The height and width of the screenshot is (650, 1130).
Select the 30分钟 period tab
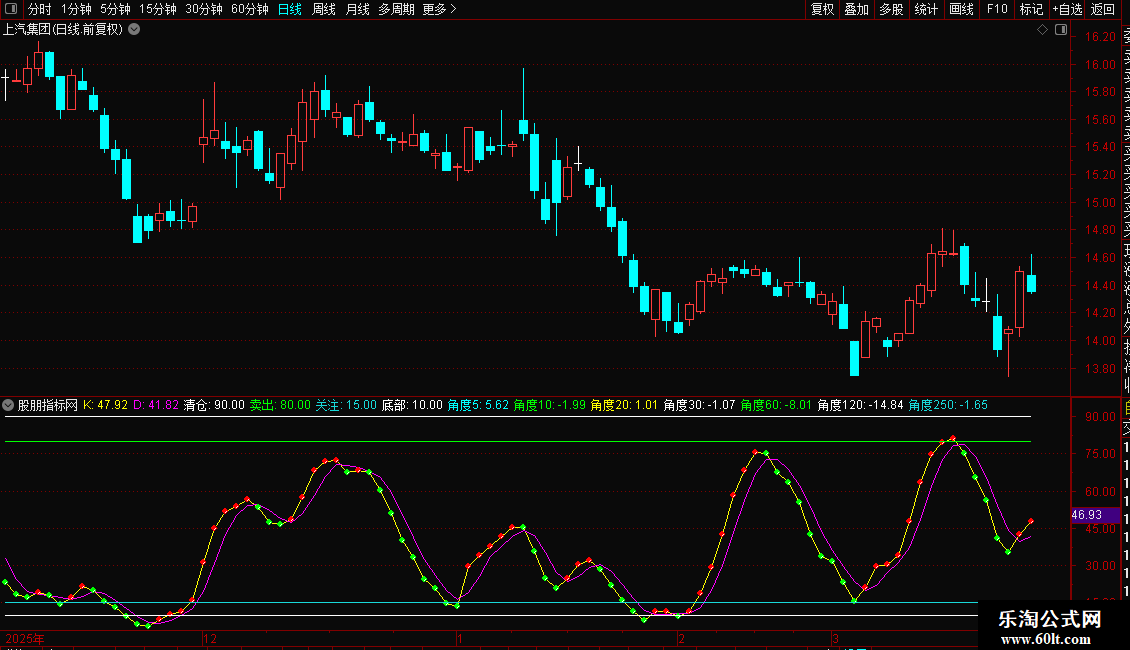[x=204, y=9]
